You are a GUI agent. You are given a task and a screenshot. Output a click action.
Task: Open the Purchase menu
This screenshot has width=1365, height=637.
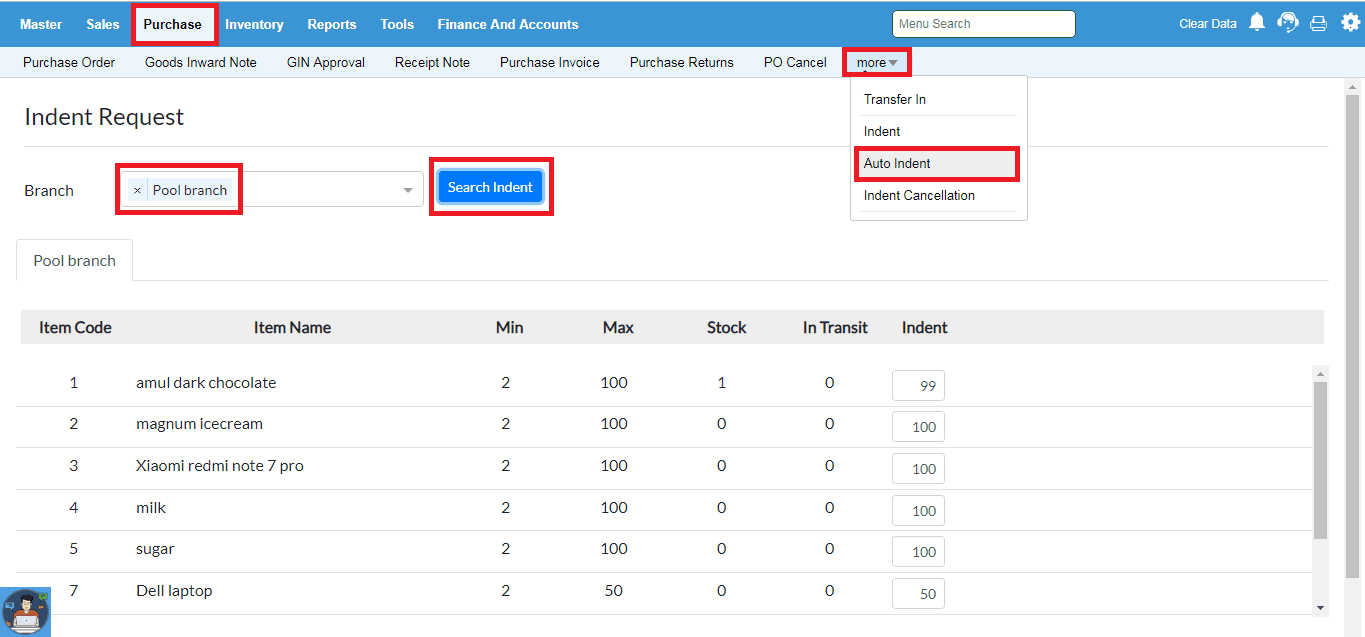(172, 24)
